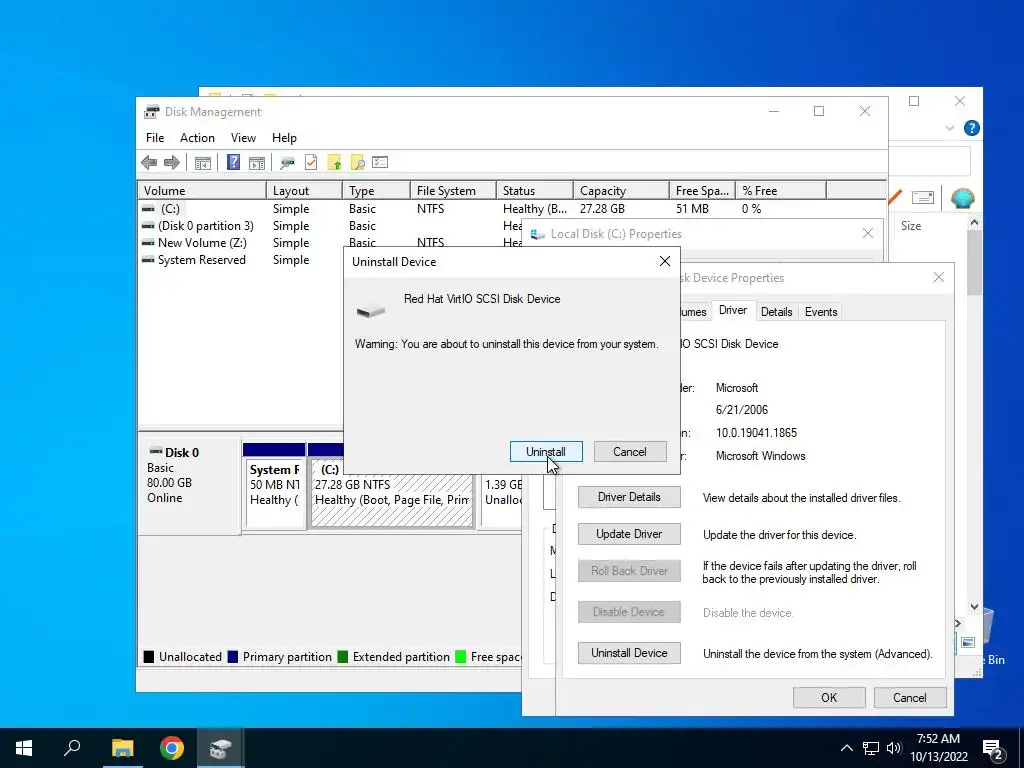Open the Windows Start menu
1024x768 pixels.
[24, 748]
